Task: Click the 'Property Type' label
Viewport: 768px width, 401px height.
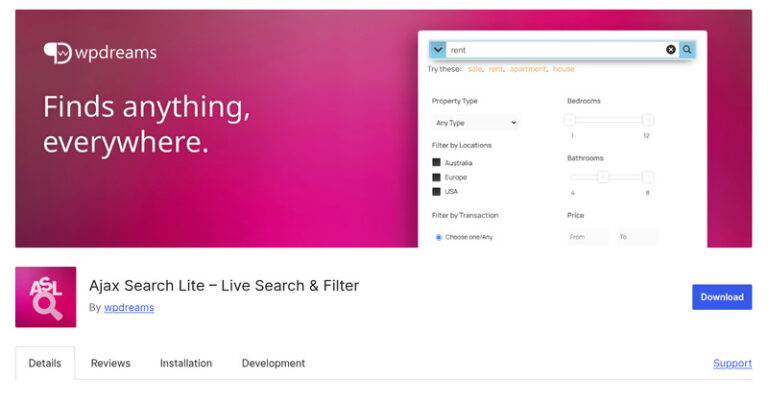Action: click(x=455, y=101)
